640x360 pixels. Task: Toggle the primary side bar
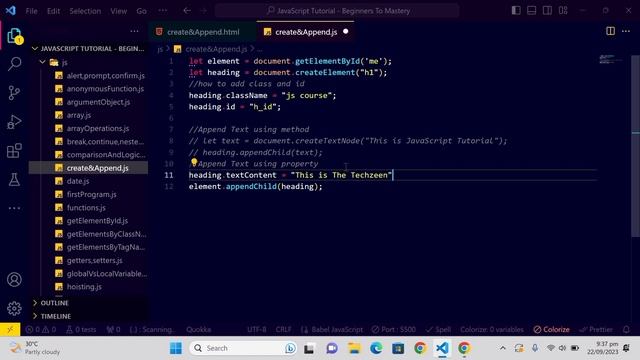pyautogui.click(x=516, y=11)
